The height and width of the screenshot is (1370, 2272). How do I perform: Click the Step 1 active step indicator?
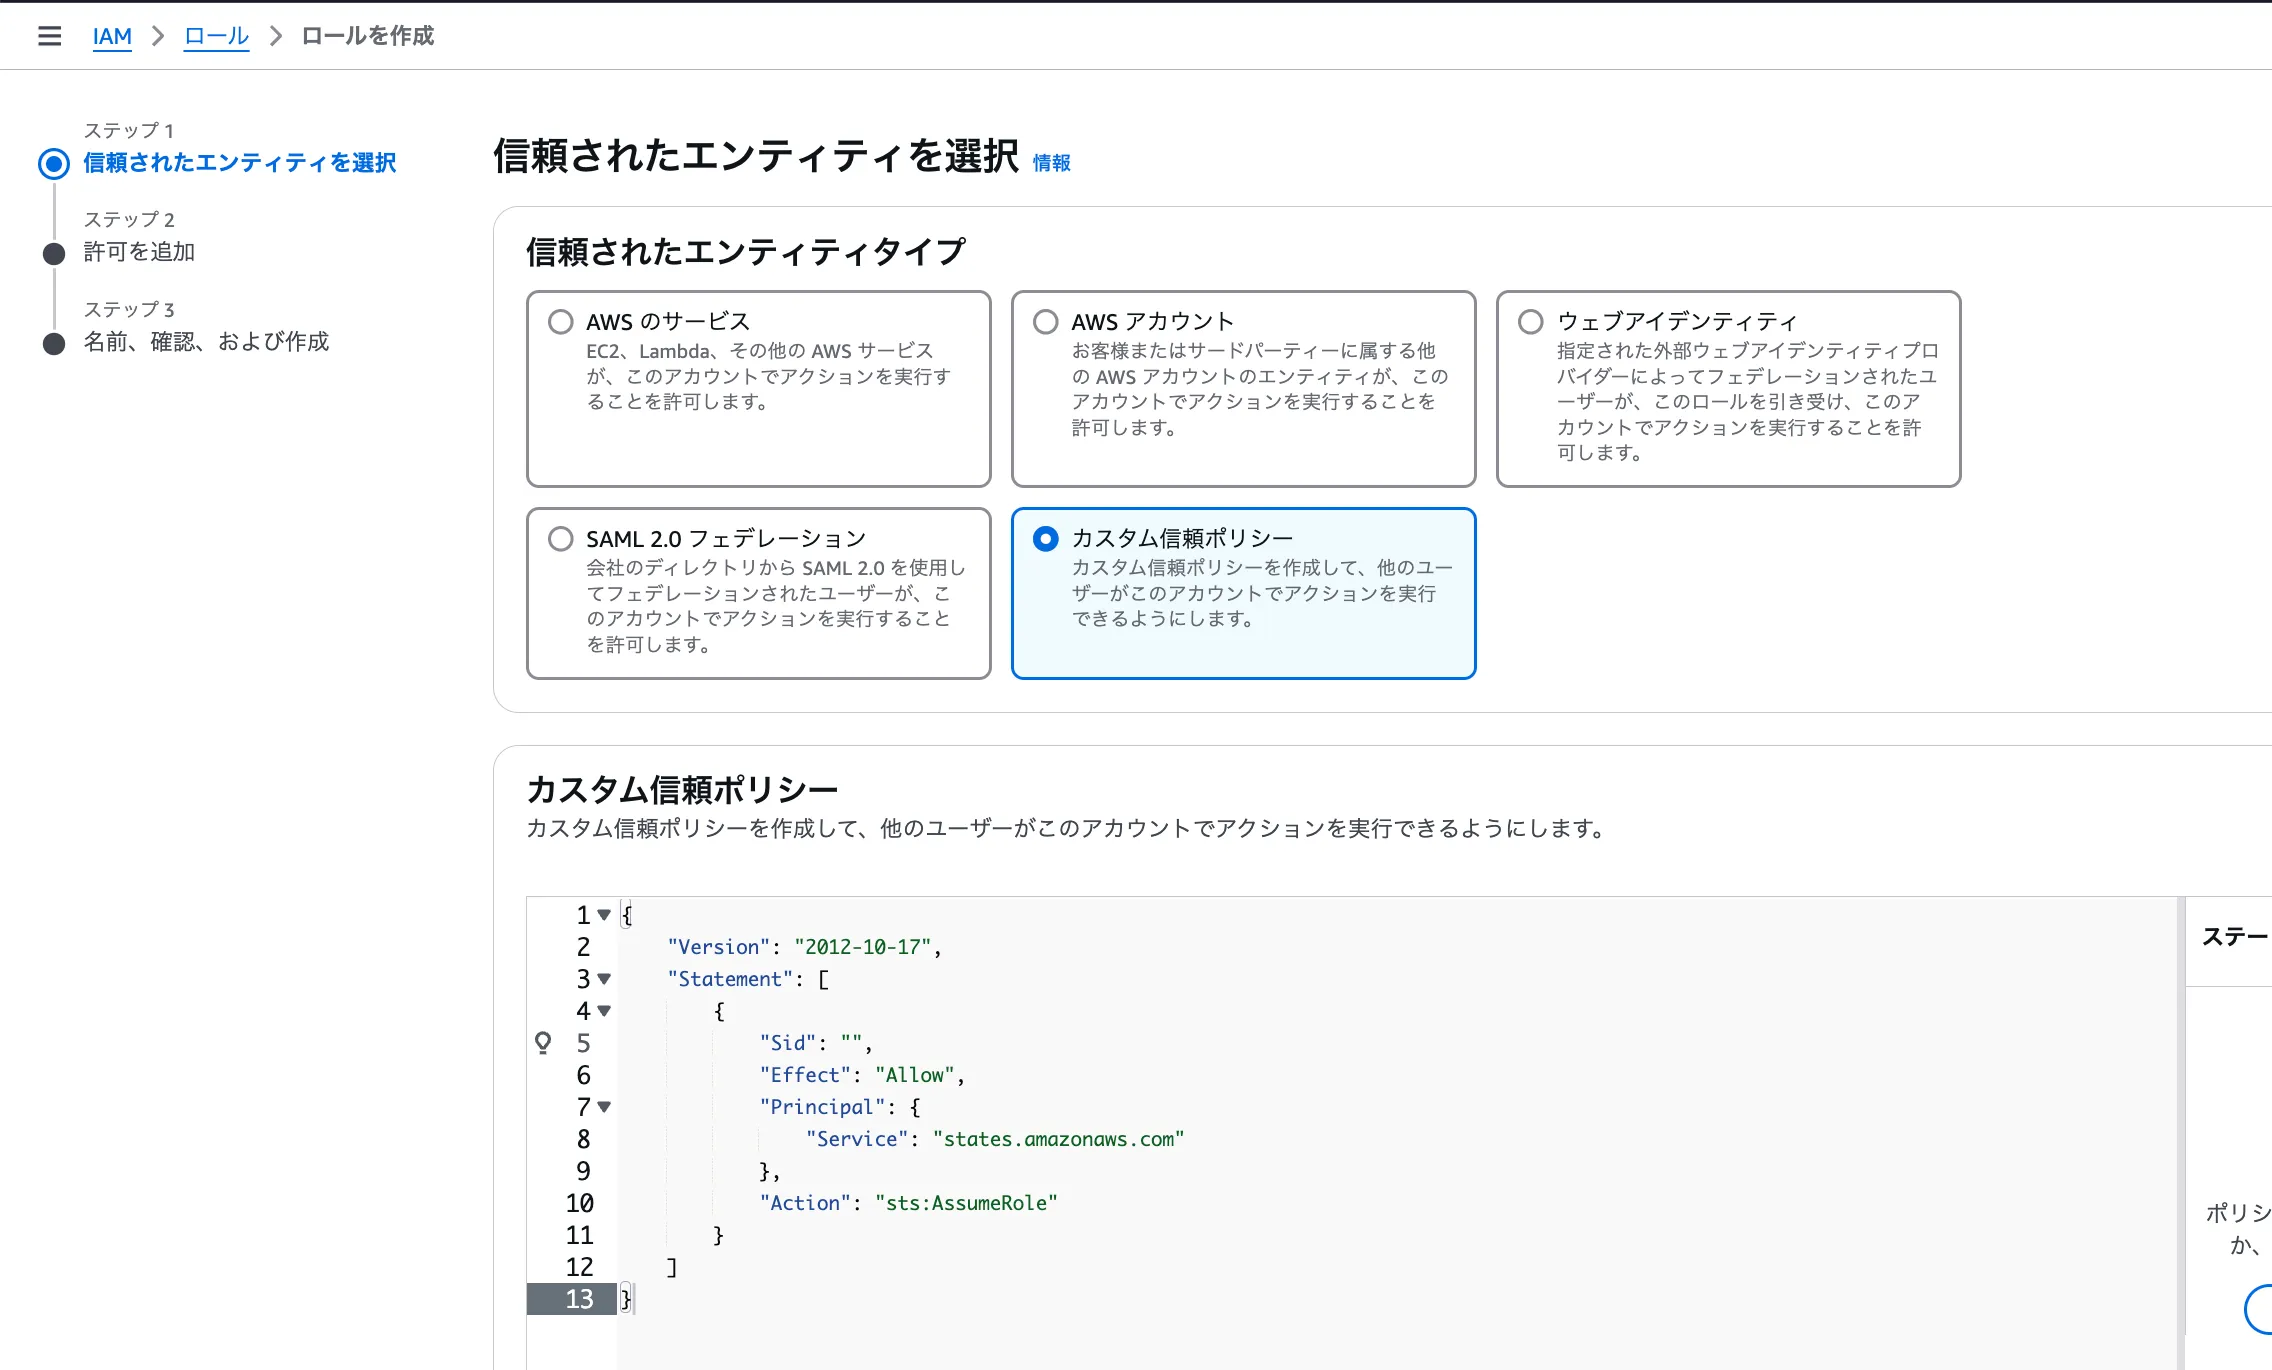point(54,163)
